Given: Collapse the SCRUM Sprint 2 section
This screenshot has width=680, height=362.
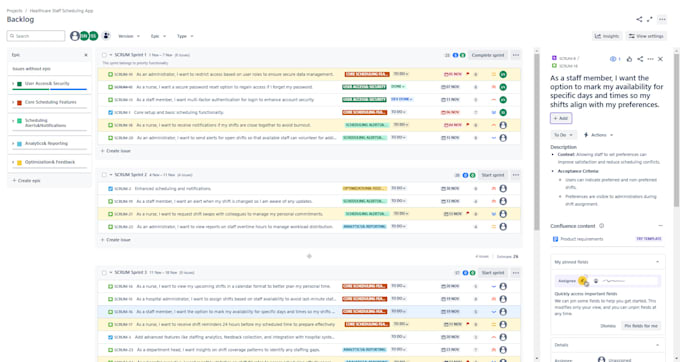Looking at the screenshot, I should pyautogui.click(x=111, y=175).
